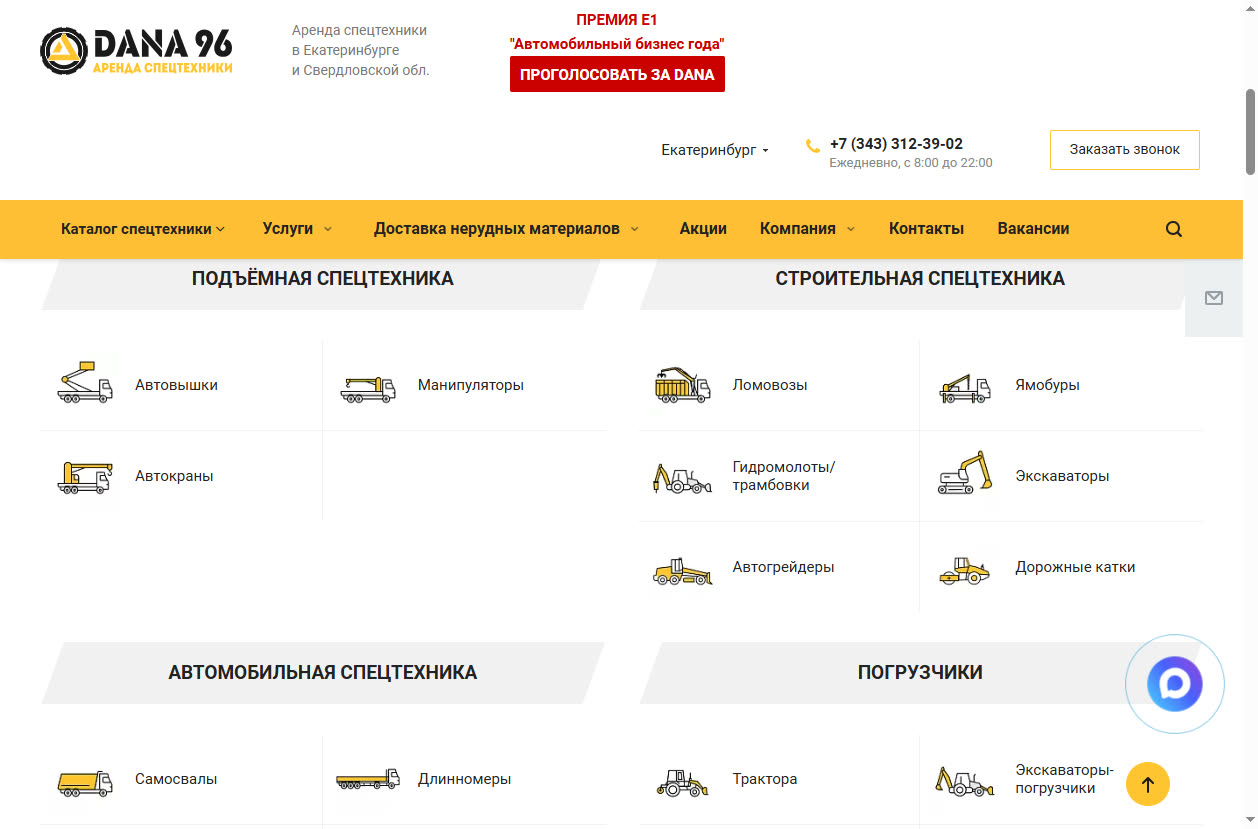Click the ПРОГОЛОСОВАТЬ ЗА DANA button
This screenshot has height=829, width=1258.
pyautogui.click(x=617, y=74)
